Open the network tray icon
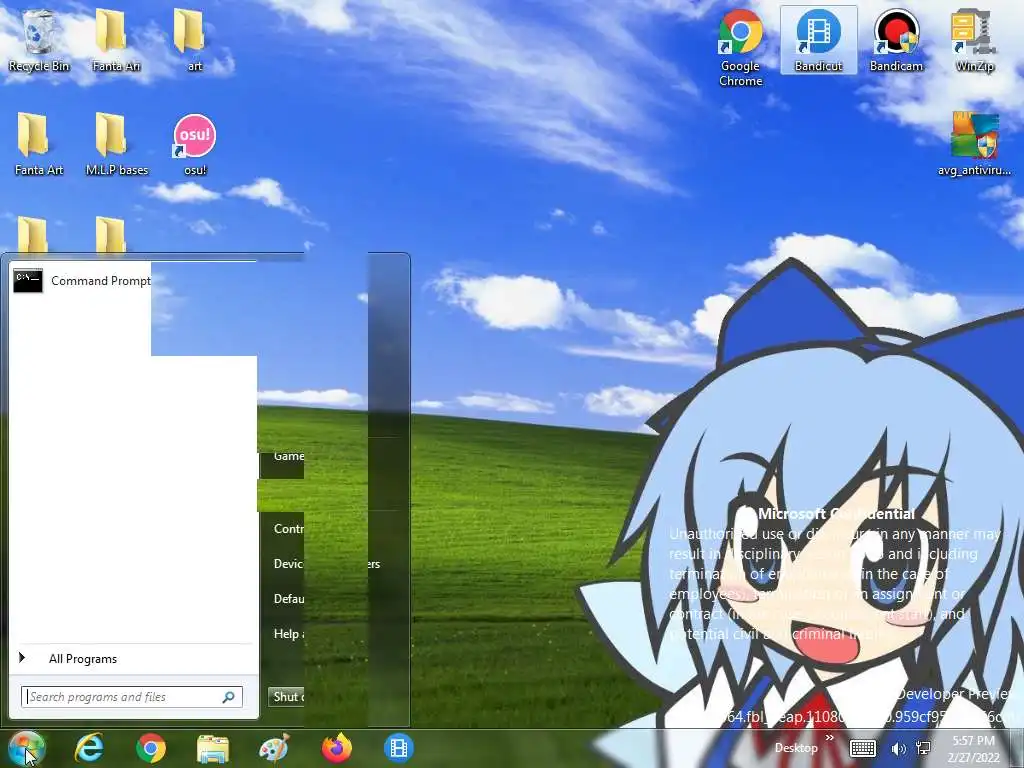1024x768 pixels. pyautogui.click(x=923, y=748)
